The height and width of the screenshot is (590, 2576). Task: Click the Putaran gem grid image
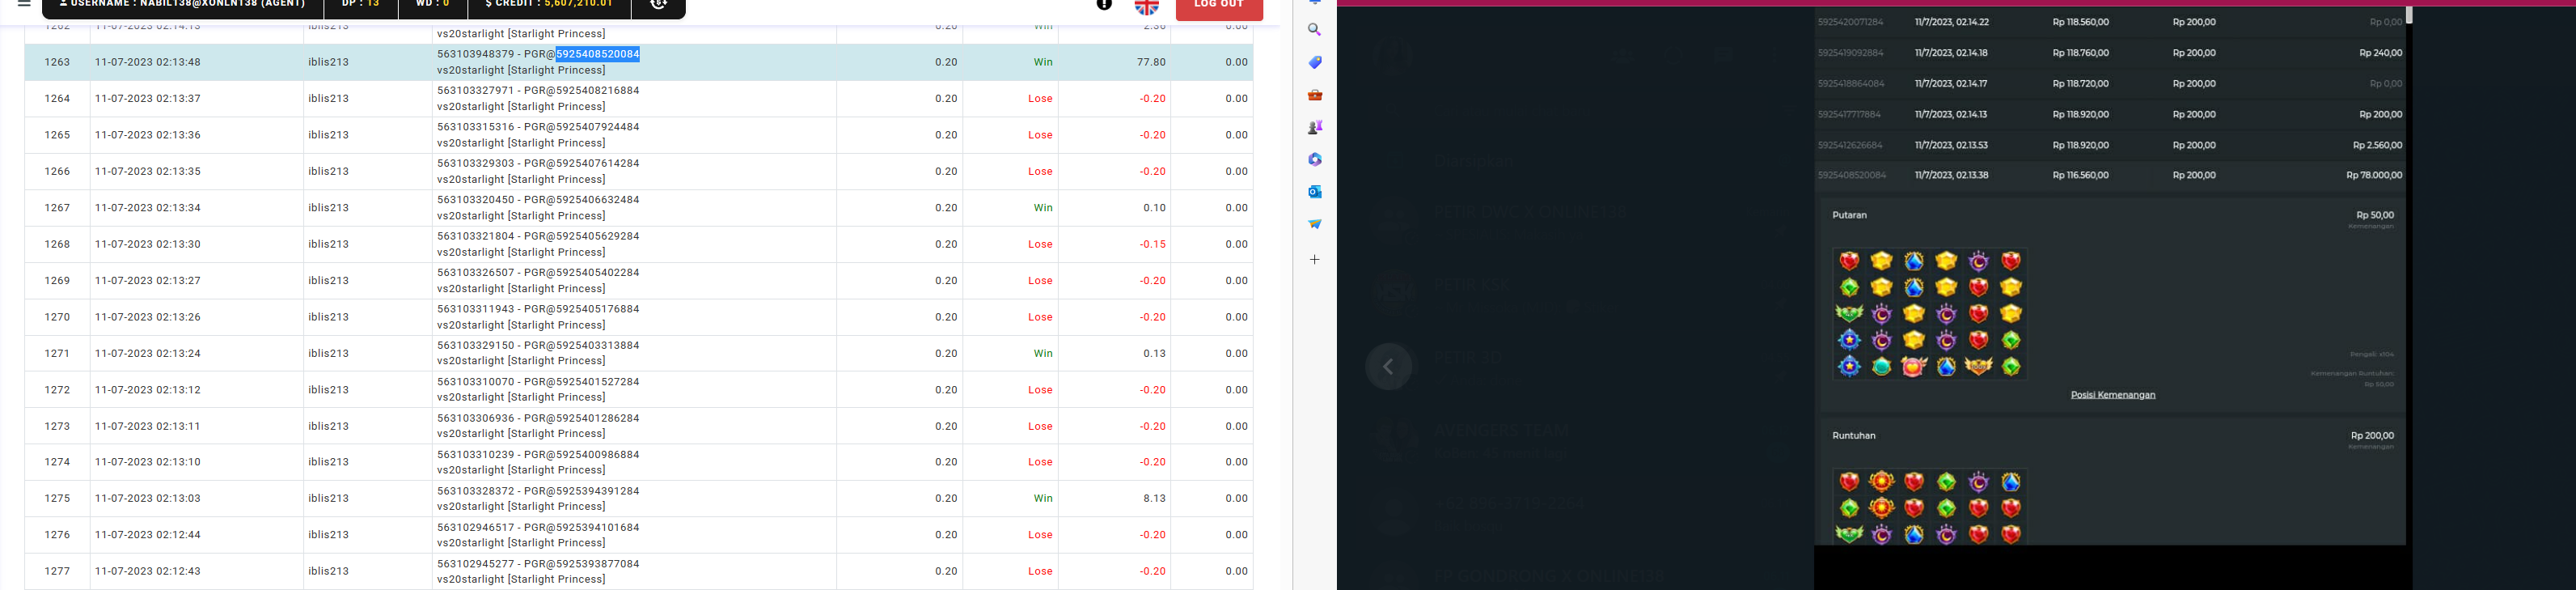(x=1929, y=314)
